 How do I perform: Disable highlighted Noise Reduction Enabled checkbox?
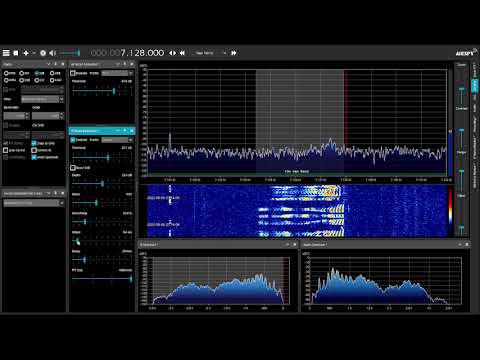(73, 140)
